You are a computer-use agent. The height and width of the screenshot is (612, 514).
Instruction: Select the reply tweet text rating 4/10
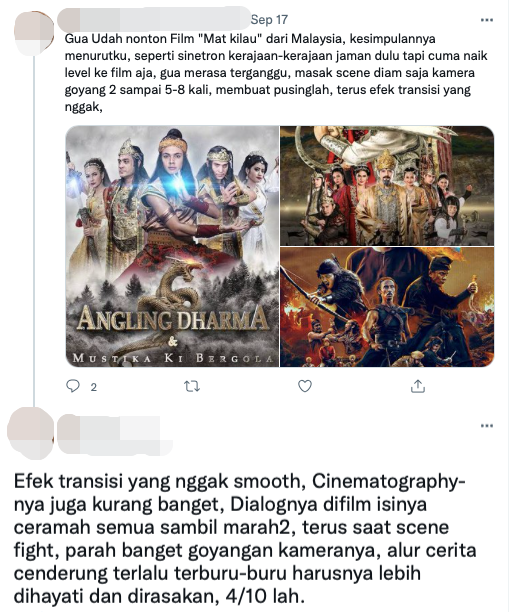tap(245, 539)
